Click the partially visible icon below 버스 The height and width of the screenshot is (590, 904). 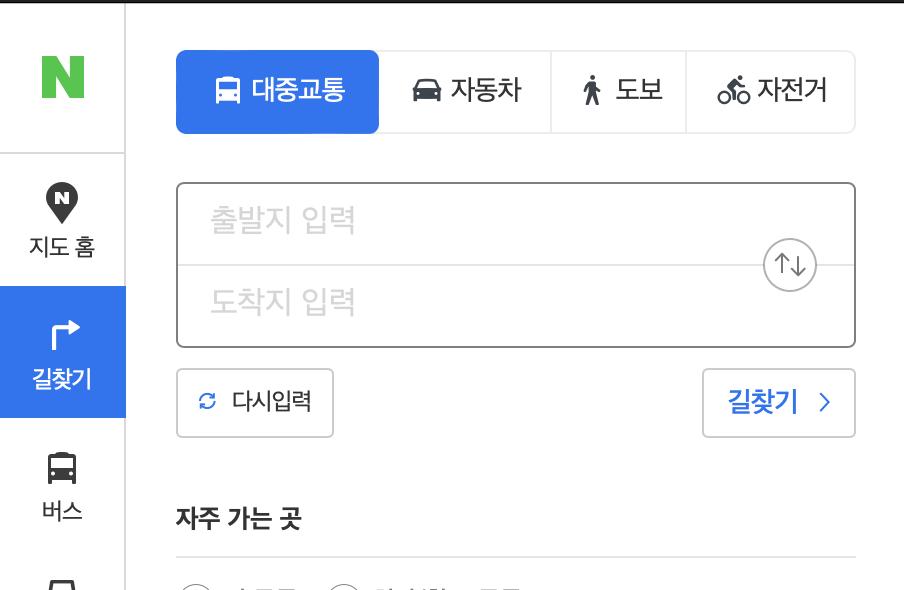point(62,584)
